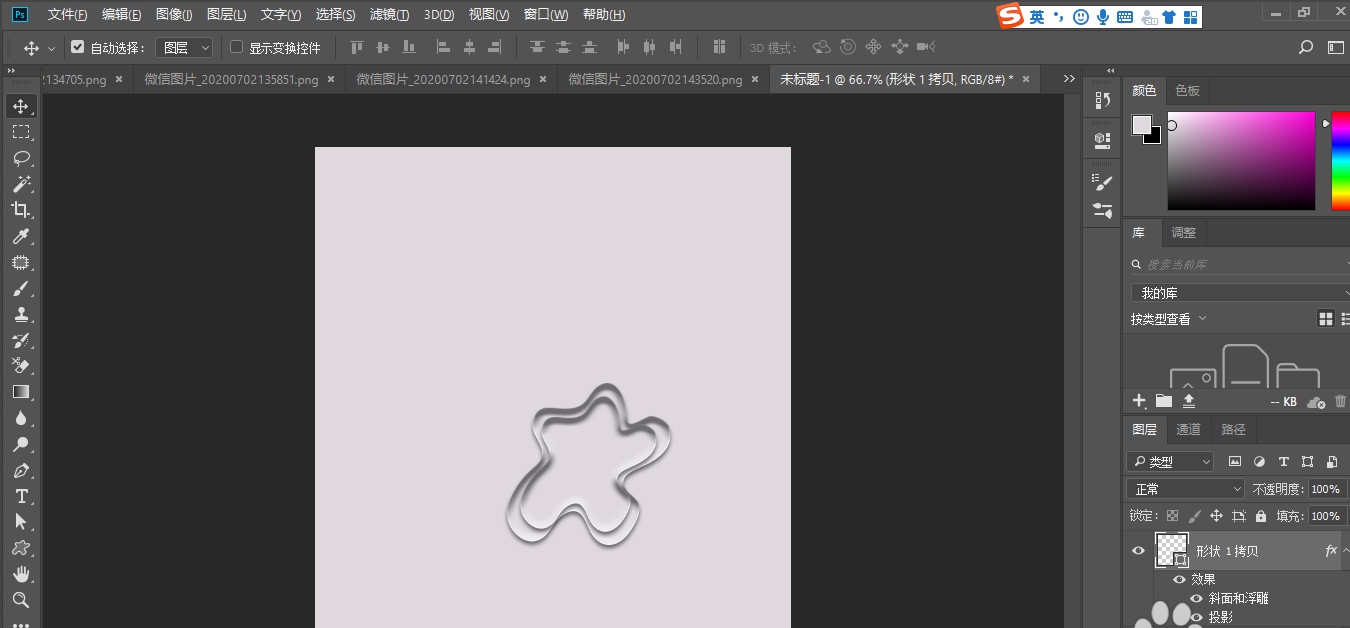
Task: Select the History Brush tool
Action: click(21, 340)
